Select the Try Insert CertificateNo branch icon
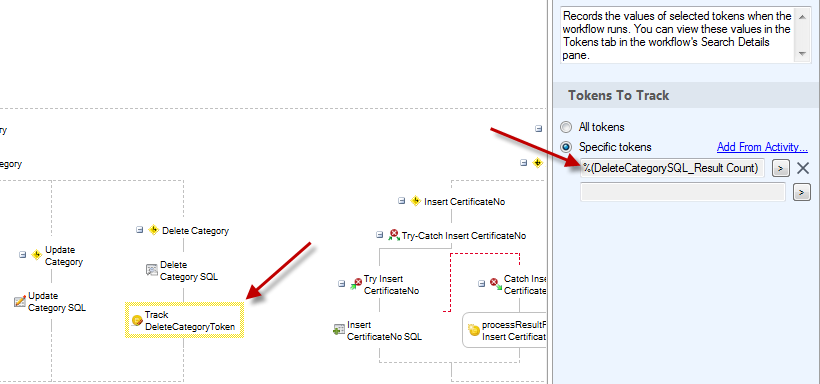This screenshot has width=820, height=384. click(356, 284)
